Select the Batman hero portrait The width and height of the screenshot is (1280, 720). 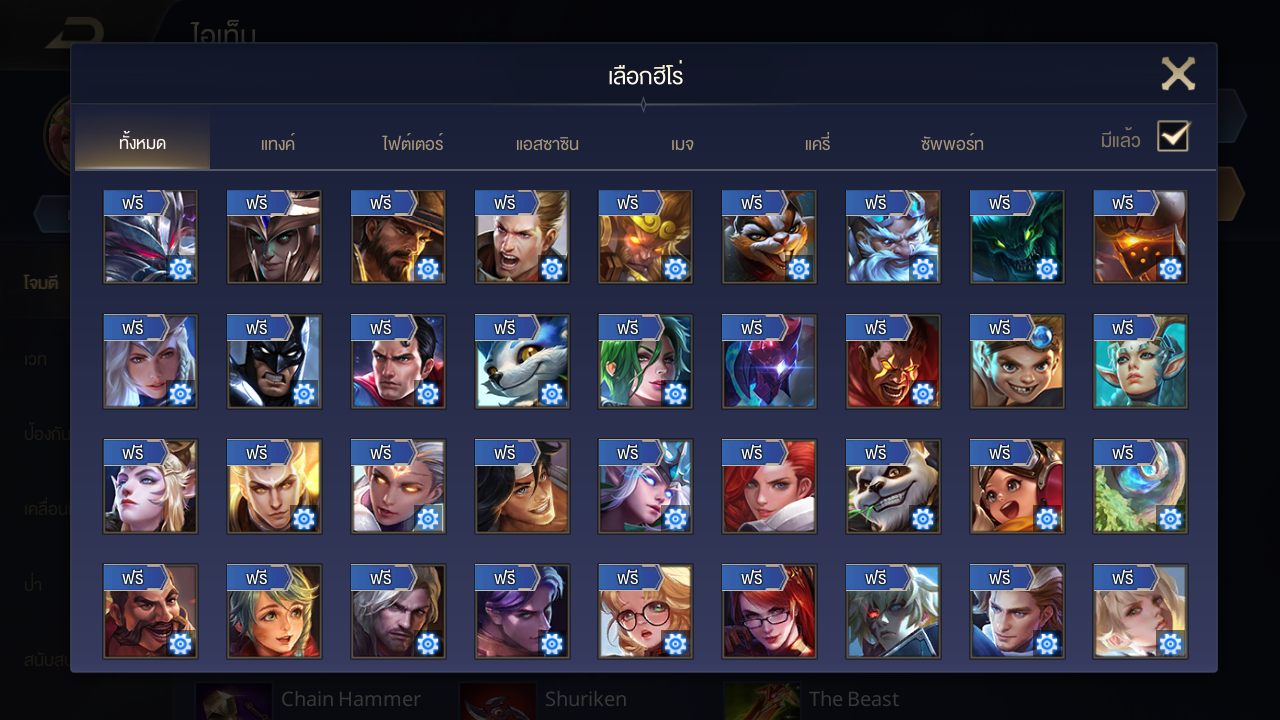(274, 361)
